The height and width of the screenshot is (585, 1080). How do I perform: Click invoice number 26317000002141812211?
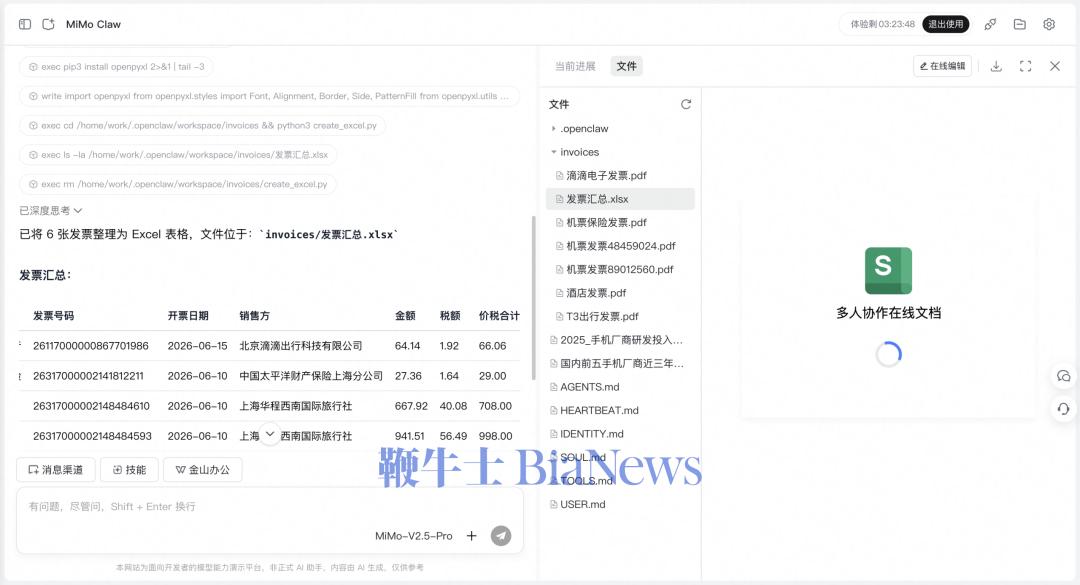click(x=88, y=376)
